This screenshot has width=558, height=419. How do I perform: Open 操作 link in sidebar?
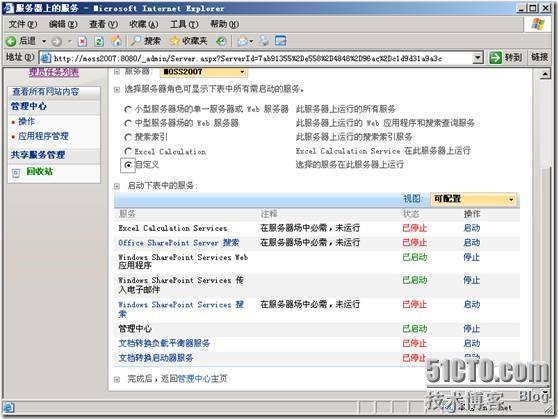[x=26, y=122]
